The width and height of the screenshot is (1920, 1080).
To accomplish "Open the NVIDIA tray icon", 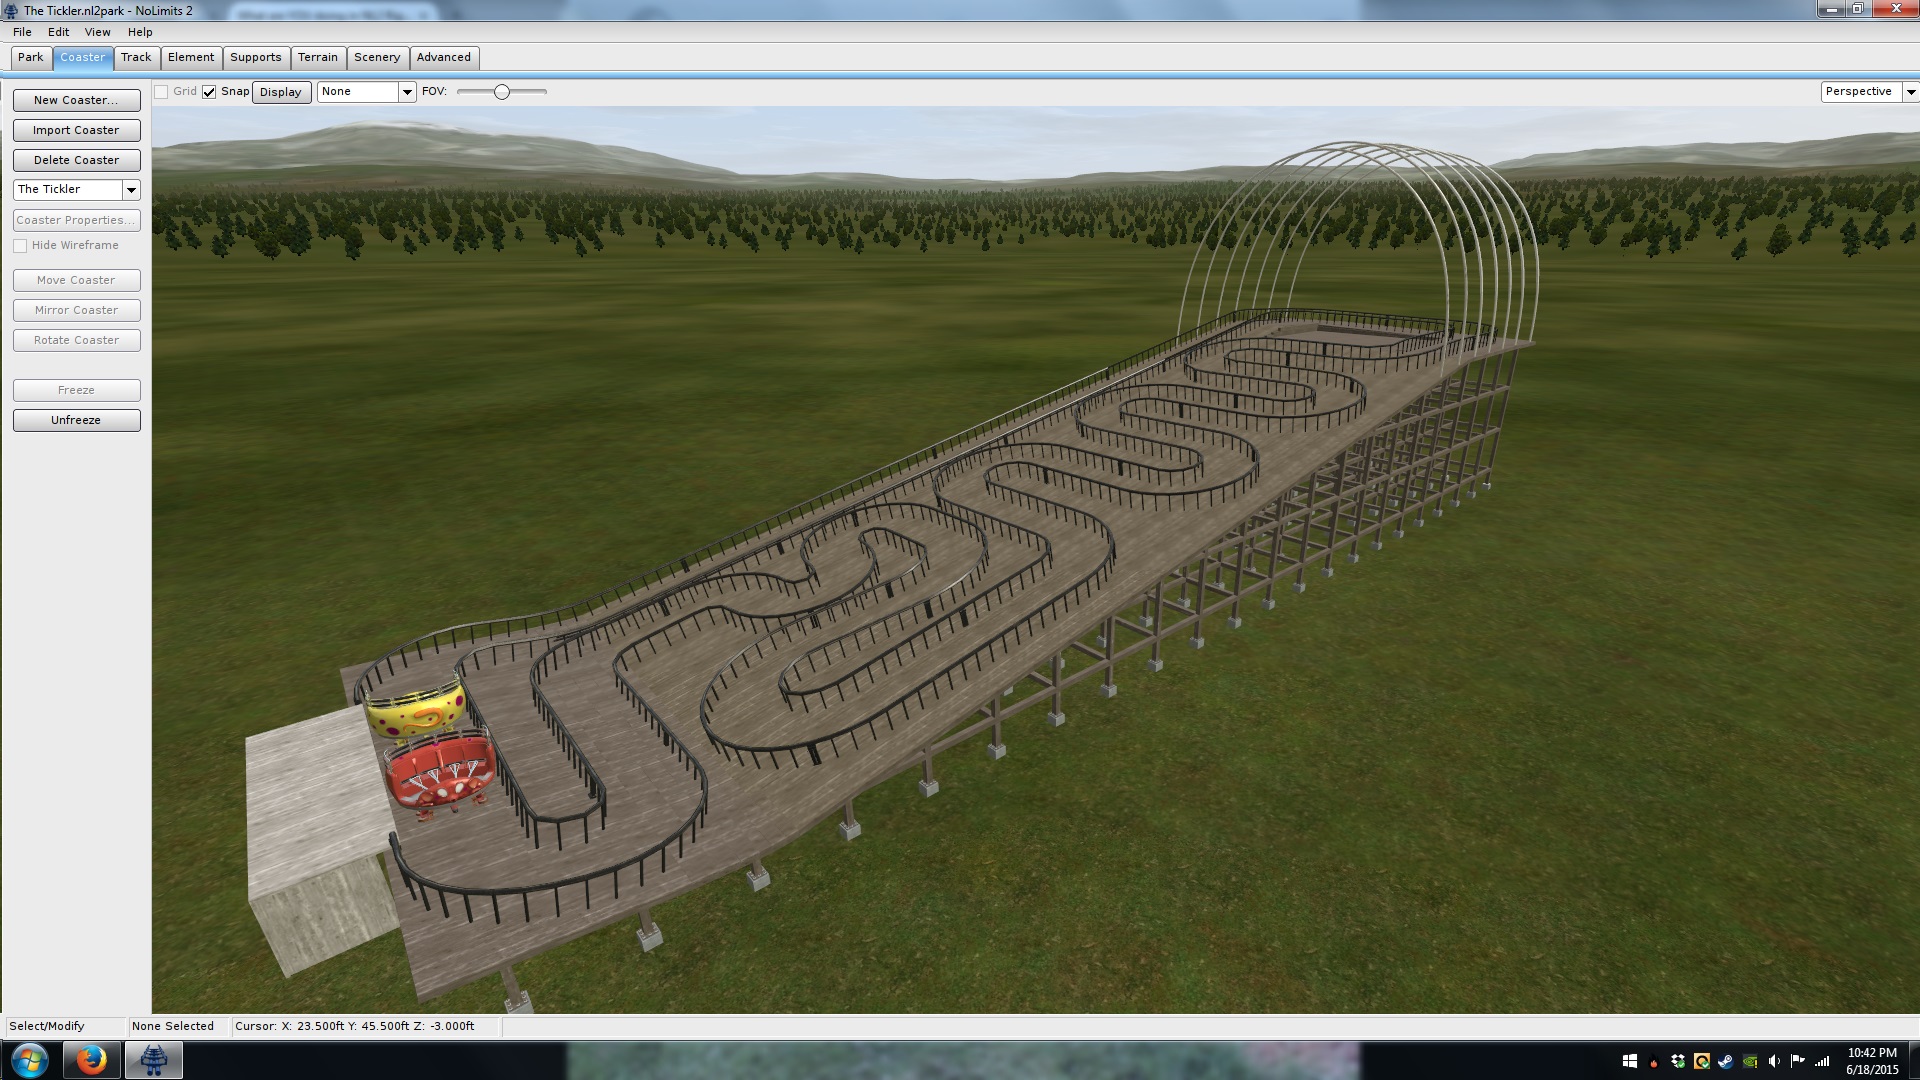I will (1750, 1061).
